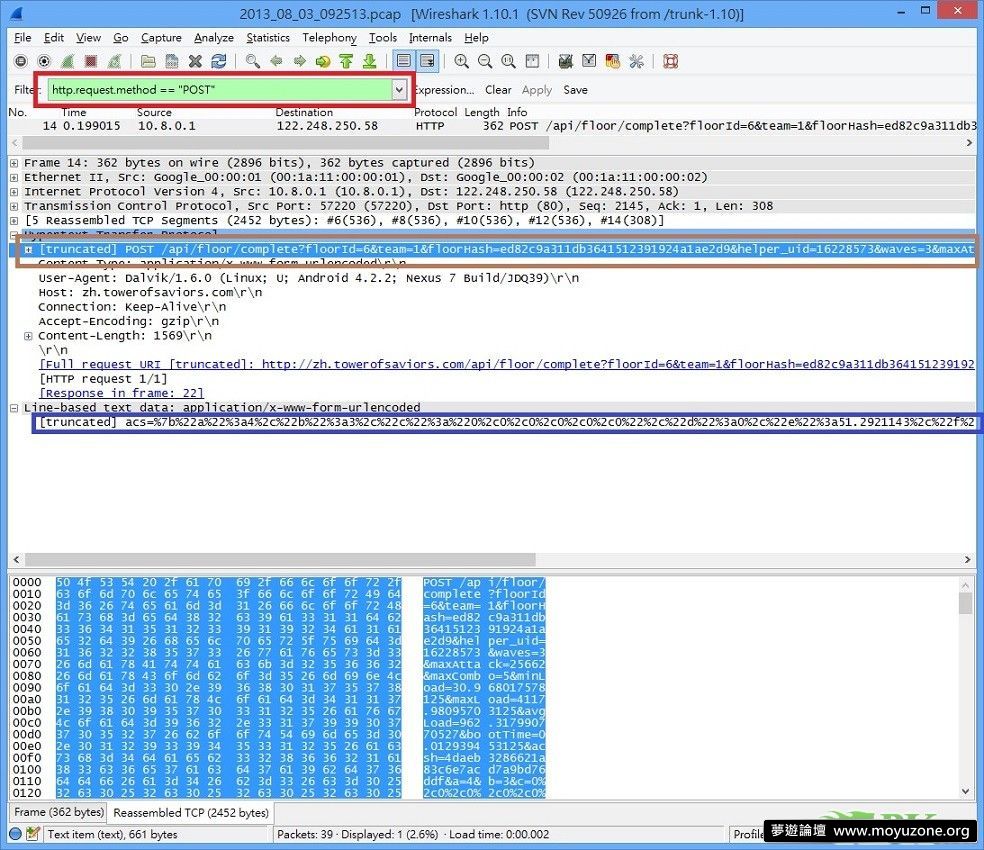Image resolution: width=984 pixels, height=850 pixels.
Task: Open Preferences wrench icon in toolbar
Action: (x=636, y=62)
